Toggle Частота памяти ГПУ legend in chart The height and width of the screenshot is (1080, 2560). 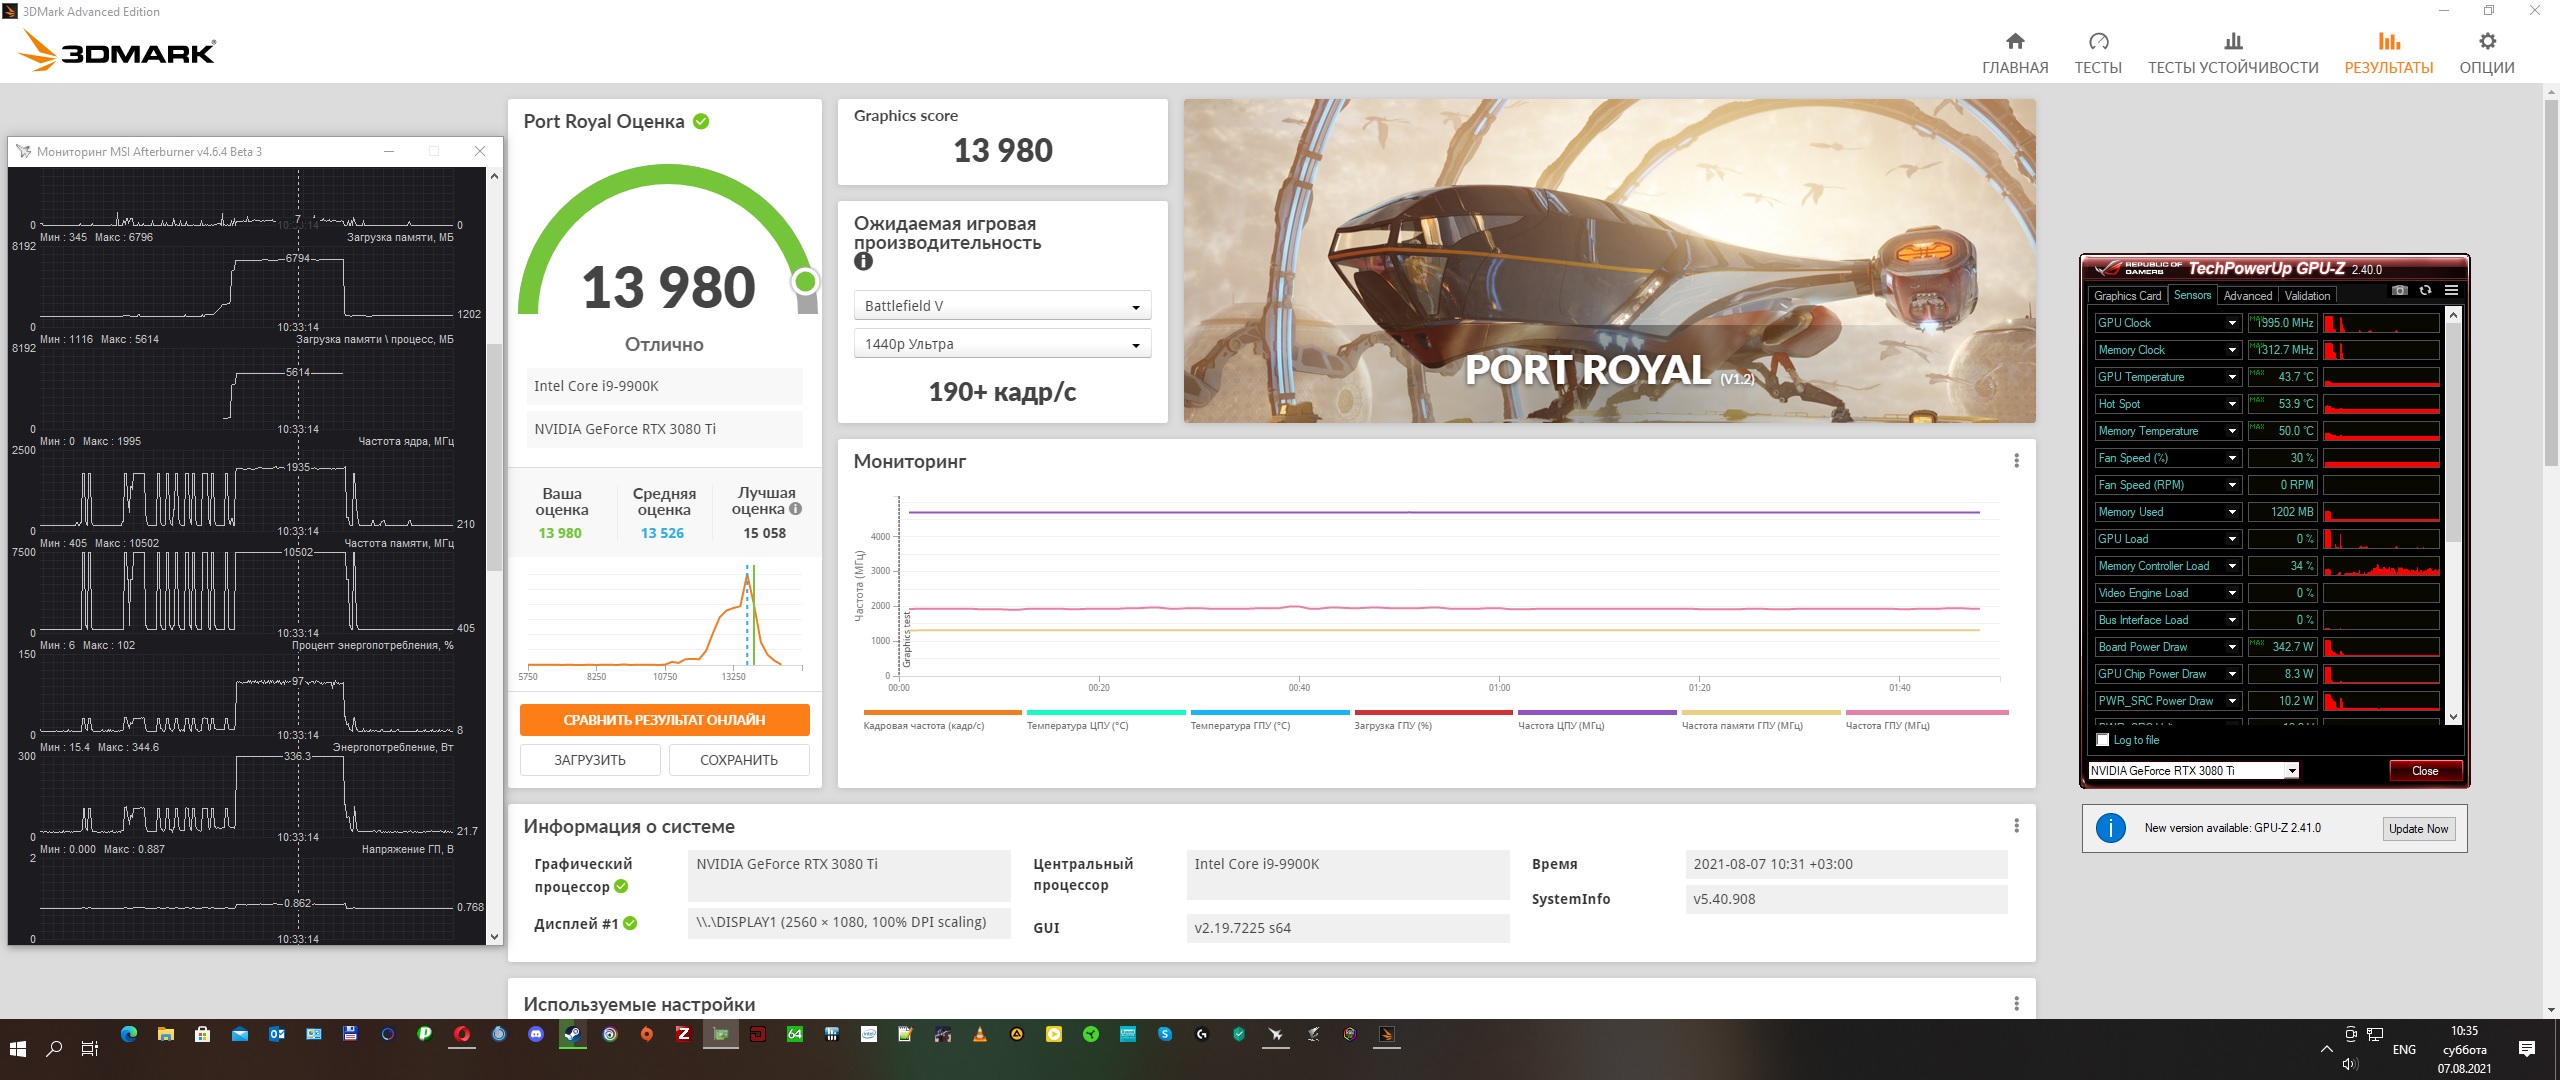tap(1761, 721)
